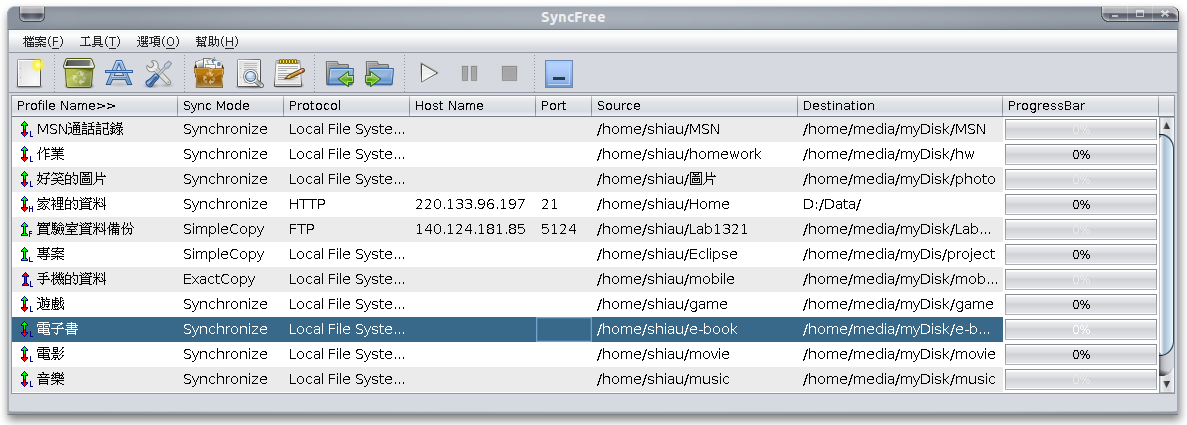Click the blue letter A toolbar icon
The width and height of the screenshot is (1187, 425).
pos(119,73)
